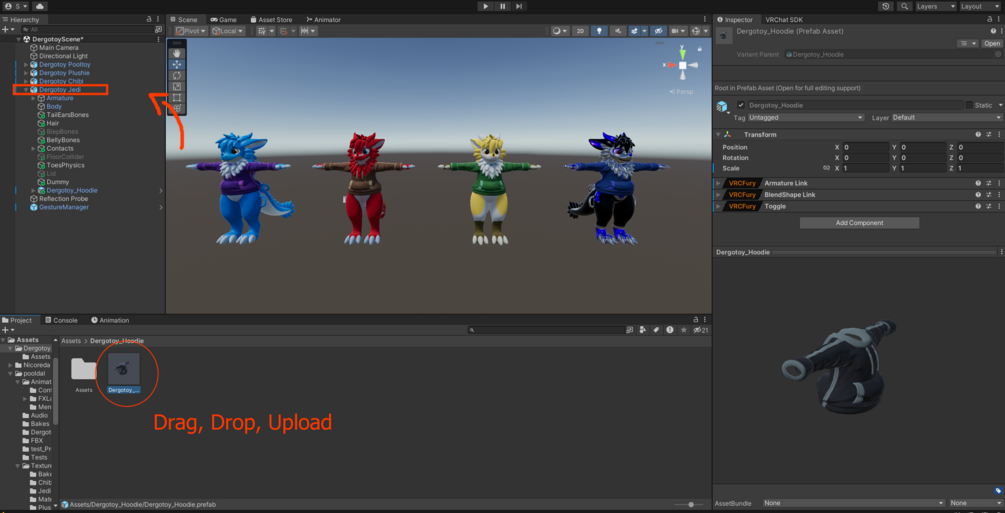Open the Assets folder in Project grid
The width and height of the screenshot is (1005, 513).
(84, 369)
